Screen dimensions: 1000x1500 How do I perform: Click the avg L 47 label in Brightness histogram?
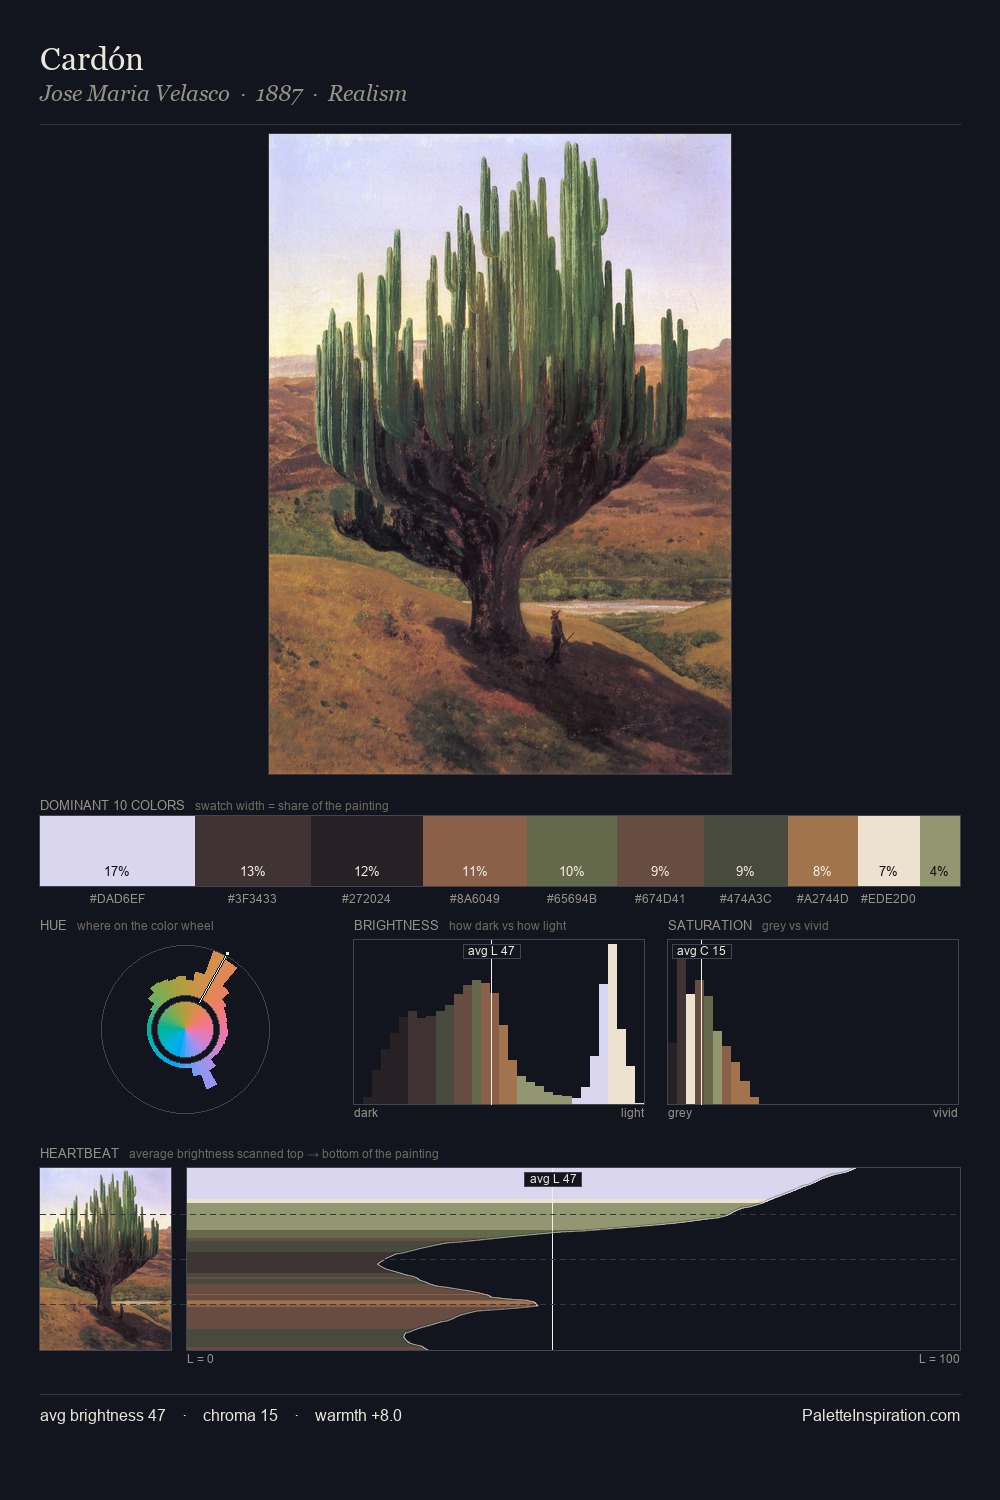(x=491, y=951)
